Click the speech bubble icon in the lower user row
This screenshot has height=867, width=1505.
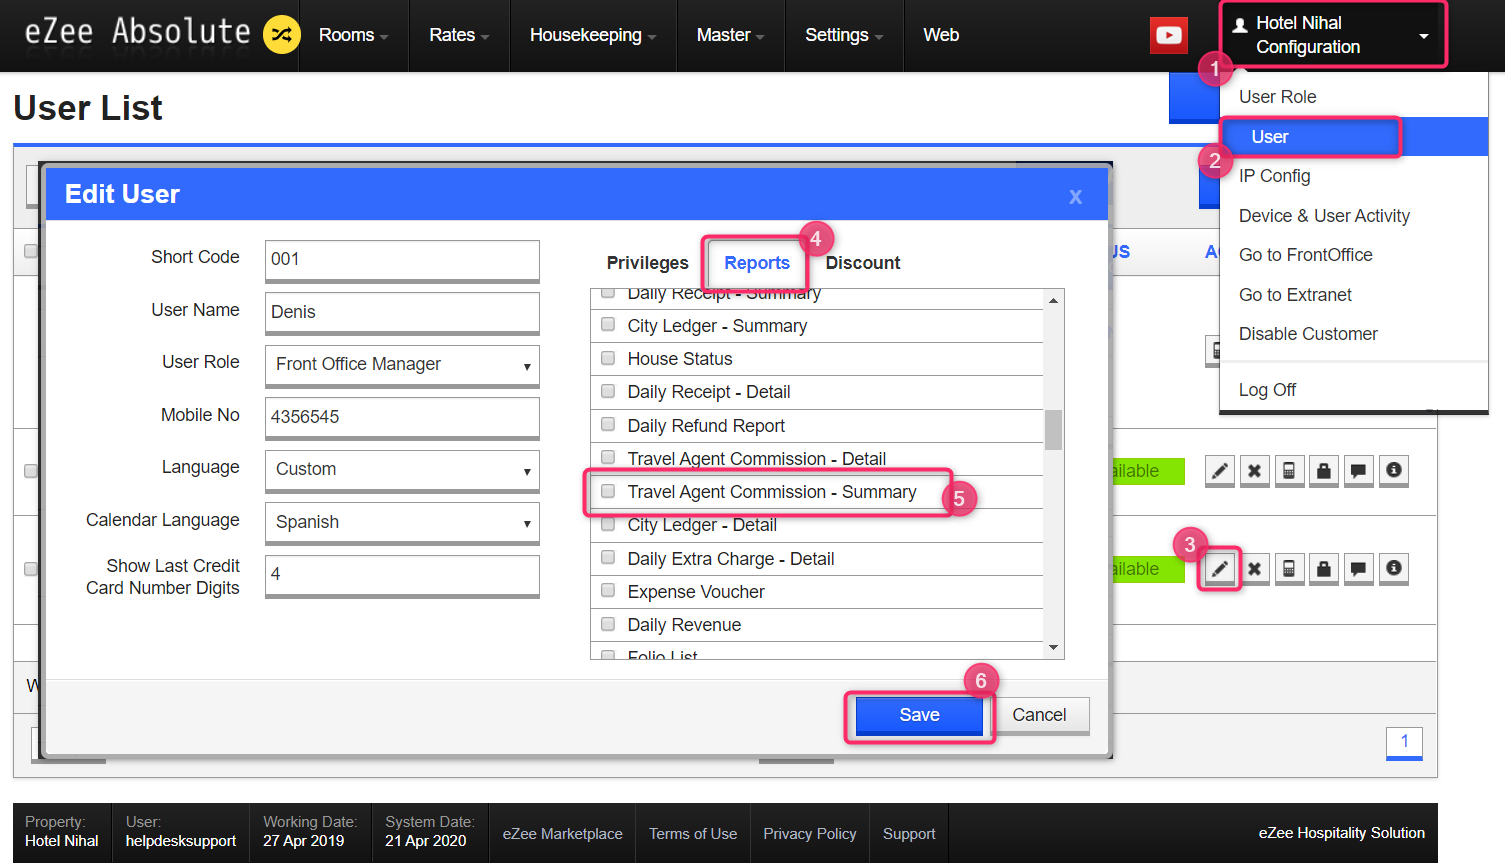(1358, 569)
